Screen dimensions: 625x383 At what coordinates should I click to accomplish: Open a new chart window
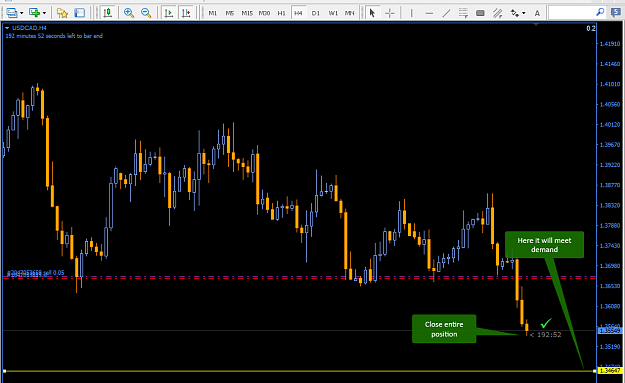tap(12, 13)
